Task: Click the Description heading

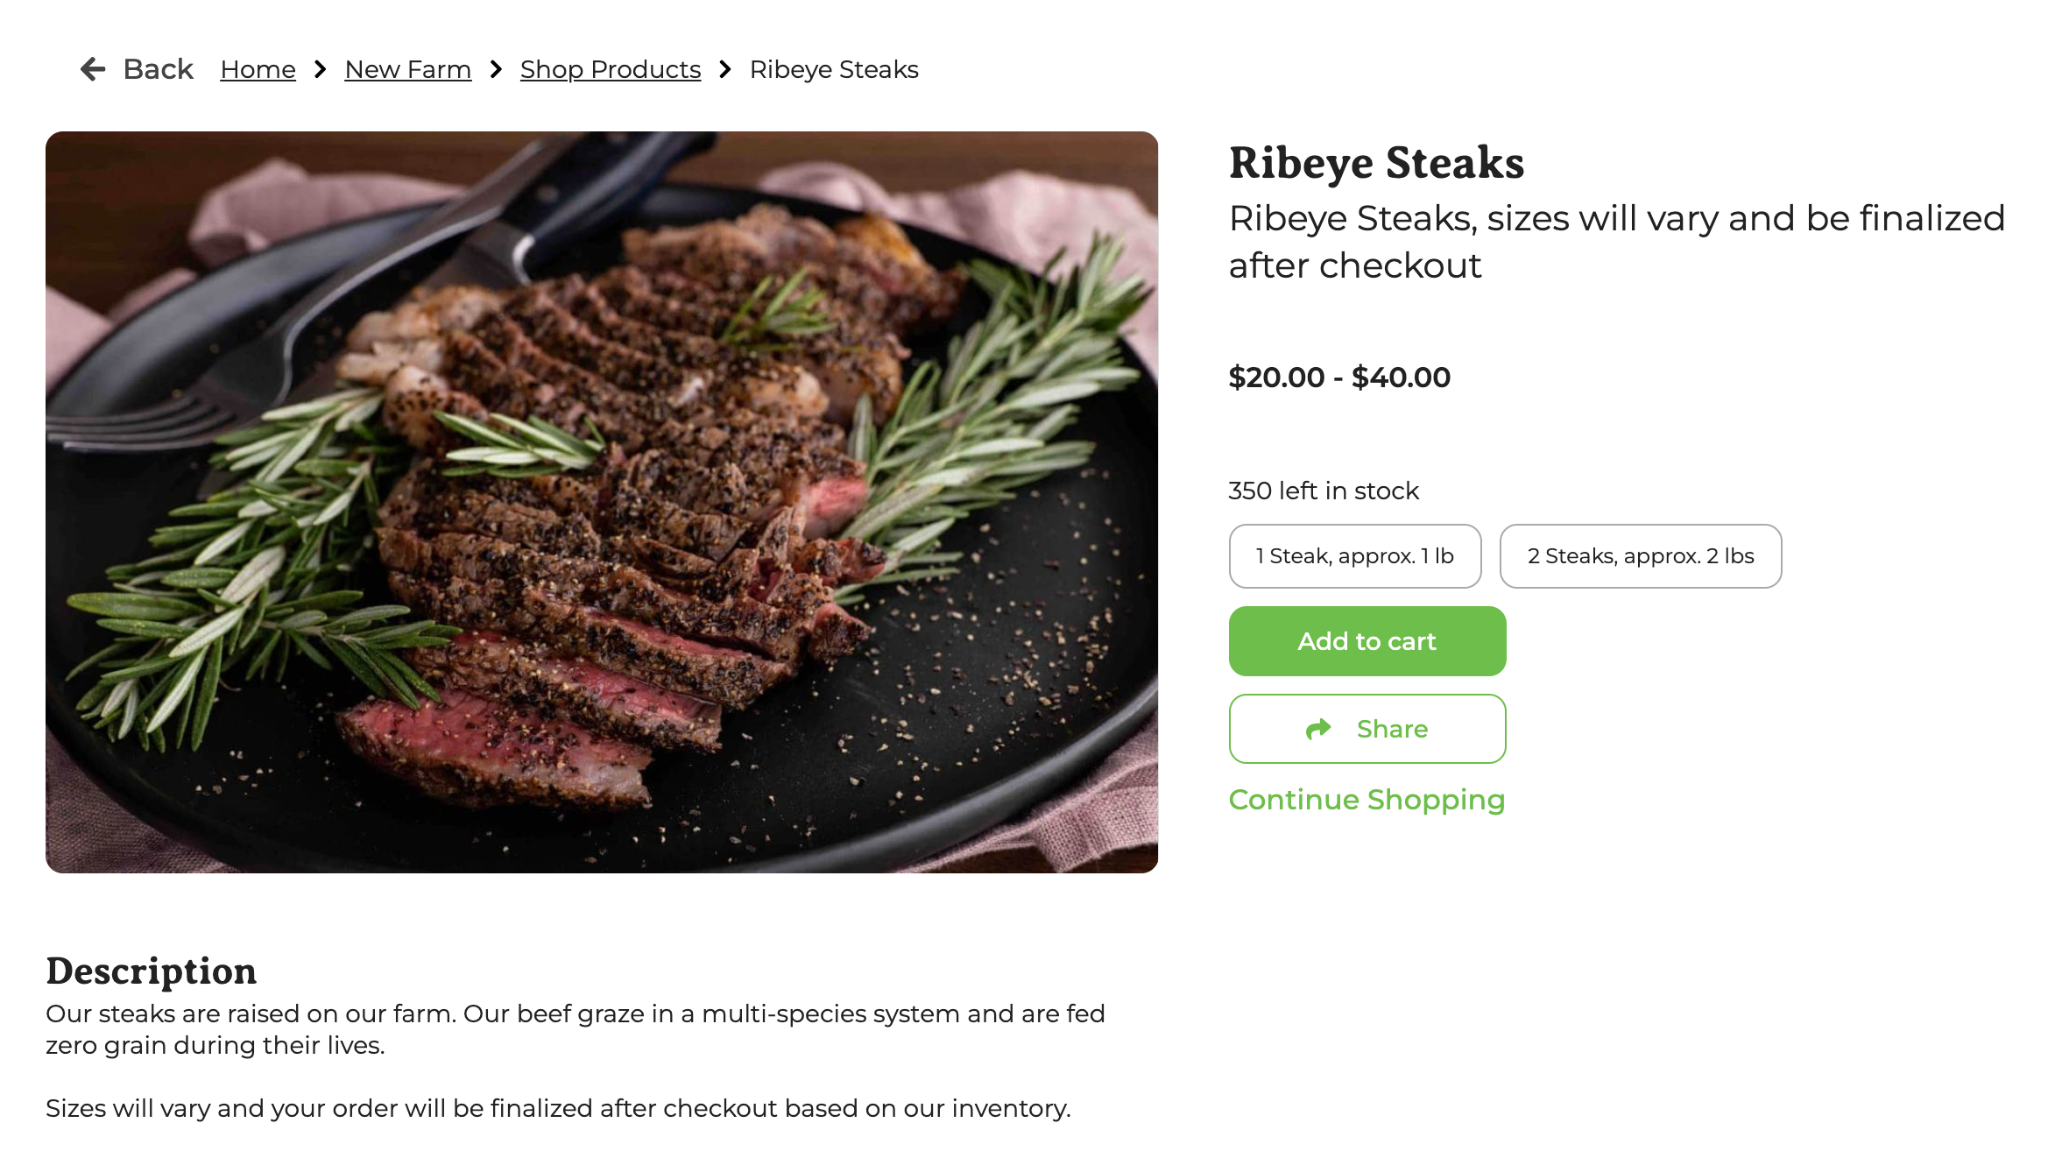Action: click(x=151, y=971)
